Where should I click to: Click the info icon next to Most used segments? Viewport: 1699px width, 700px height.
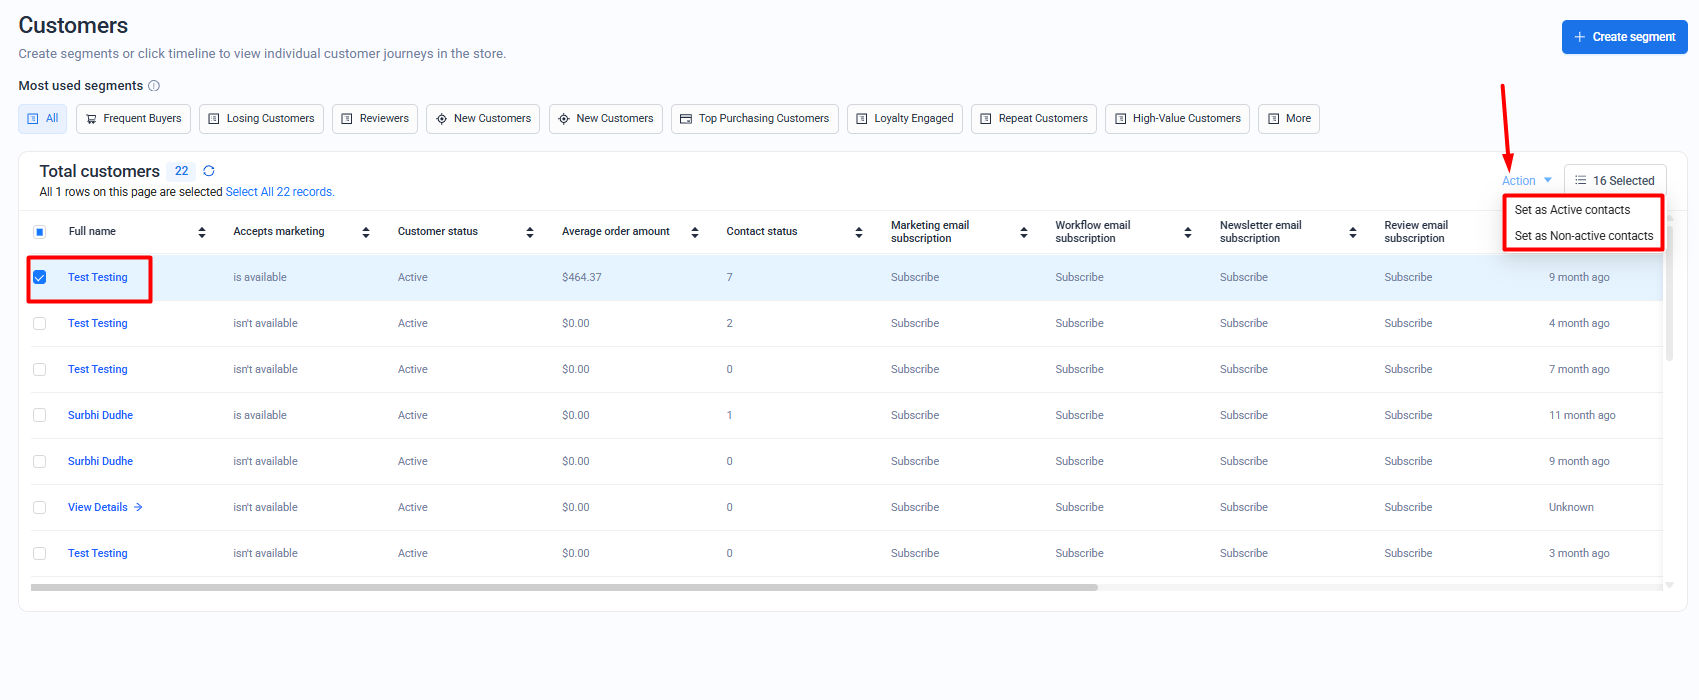pos(154,86)
